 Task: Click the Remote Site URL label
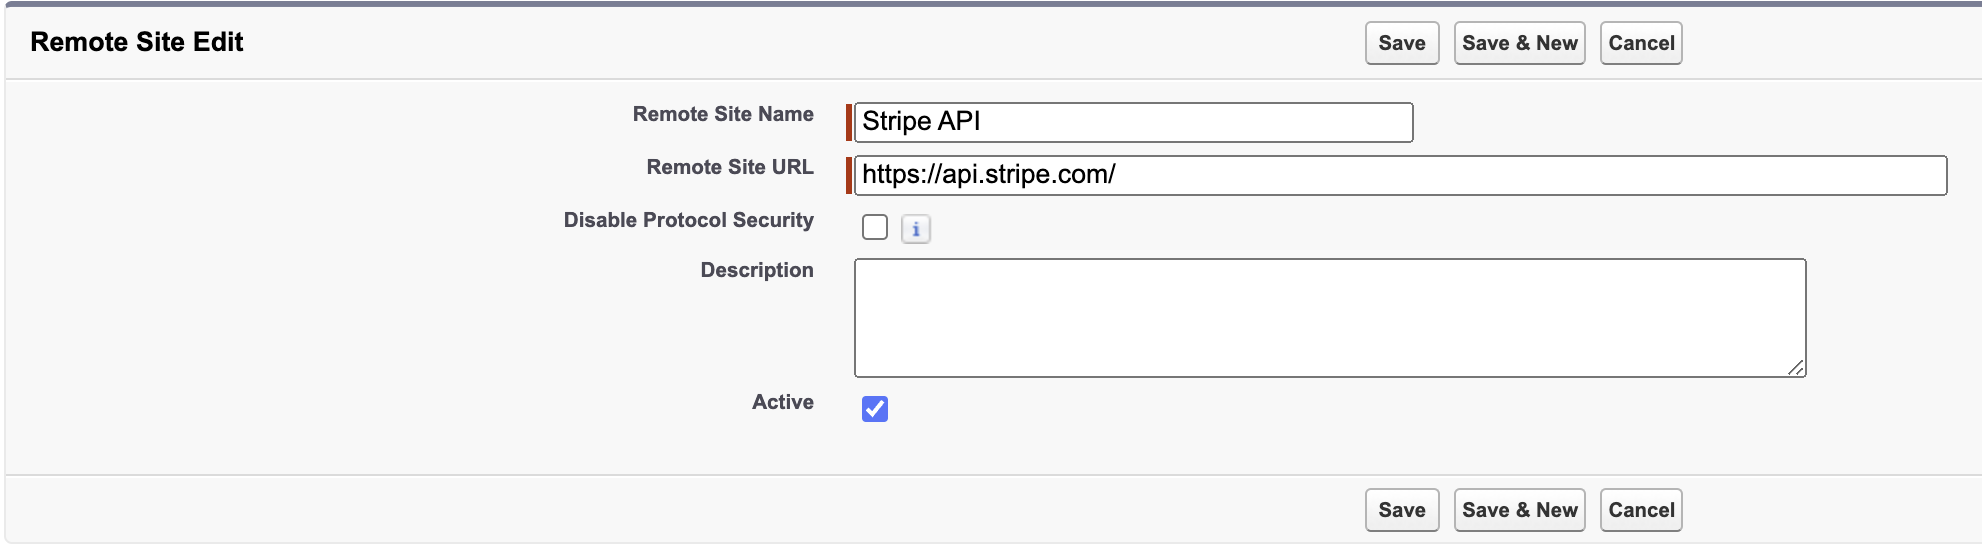[729, 167]
